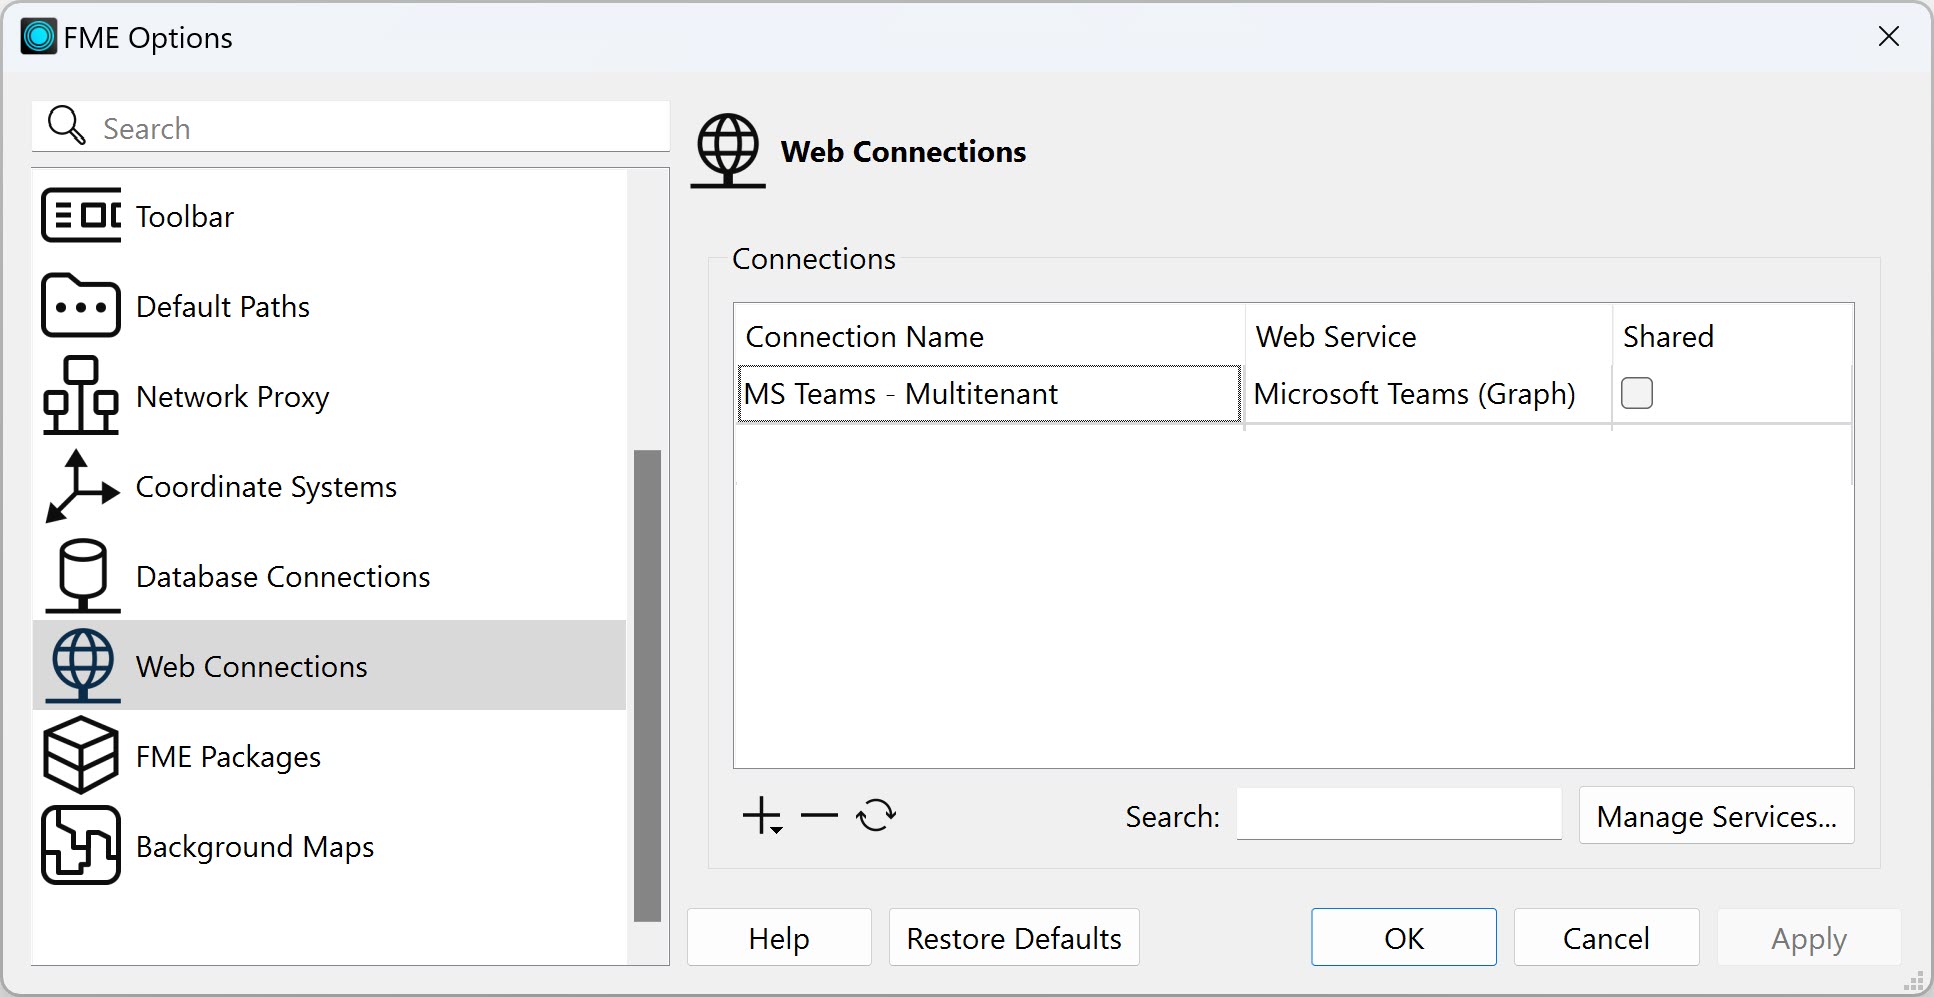The height and width of the screenshot is (997, 1934).
Task: Select Database Connections cylinder icon
Action: [x=81, y=576]
